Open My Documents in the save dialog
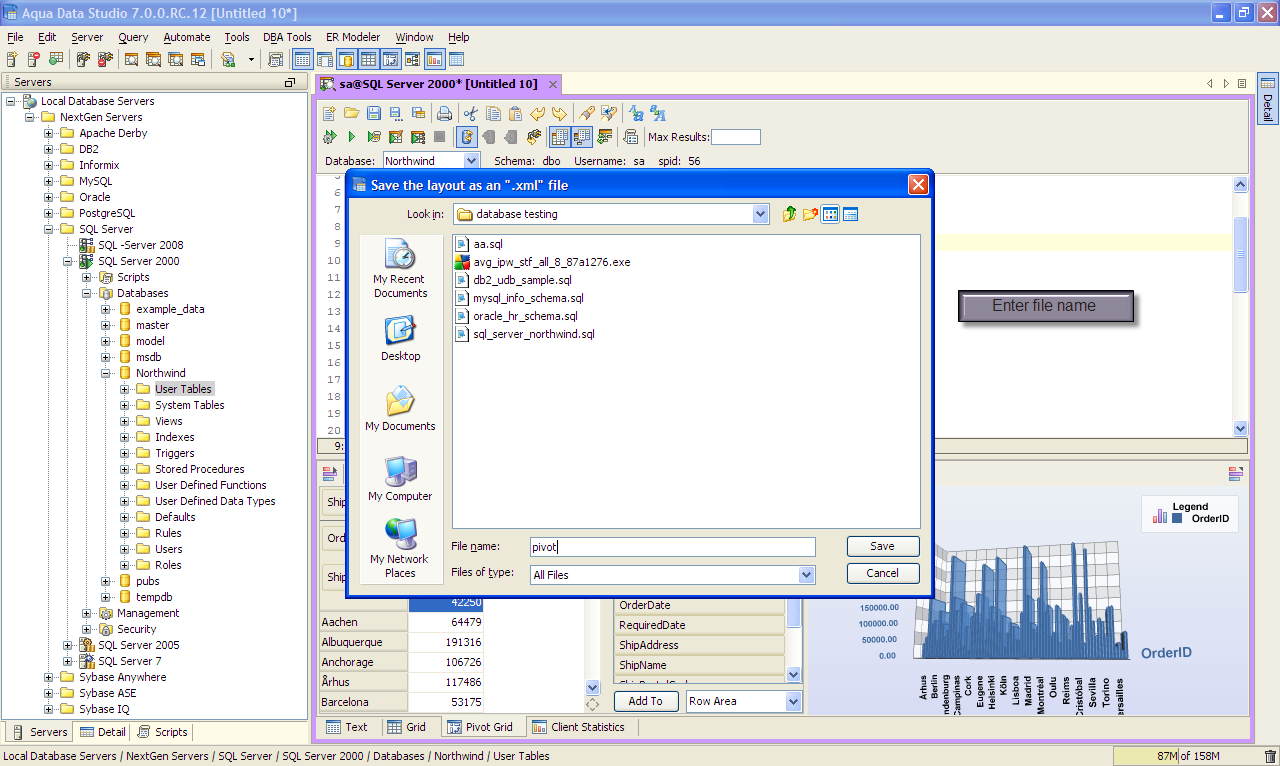 [400, 409]
